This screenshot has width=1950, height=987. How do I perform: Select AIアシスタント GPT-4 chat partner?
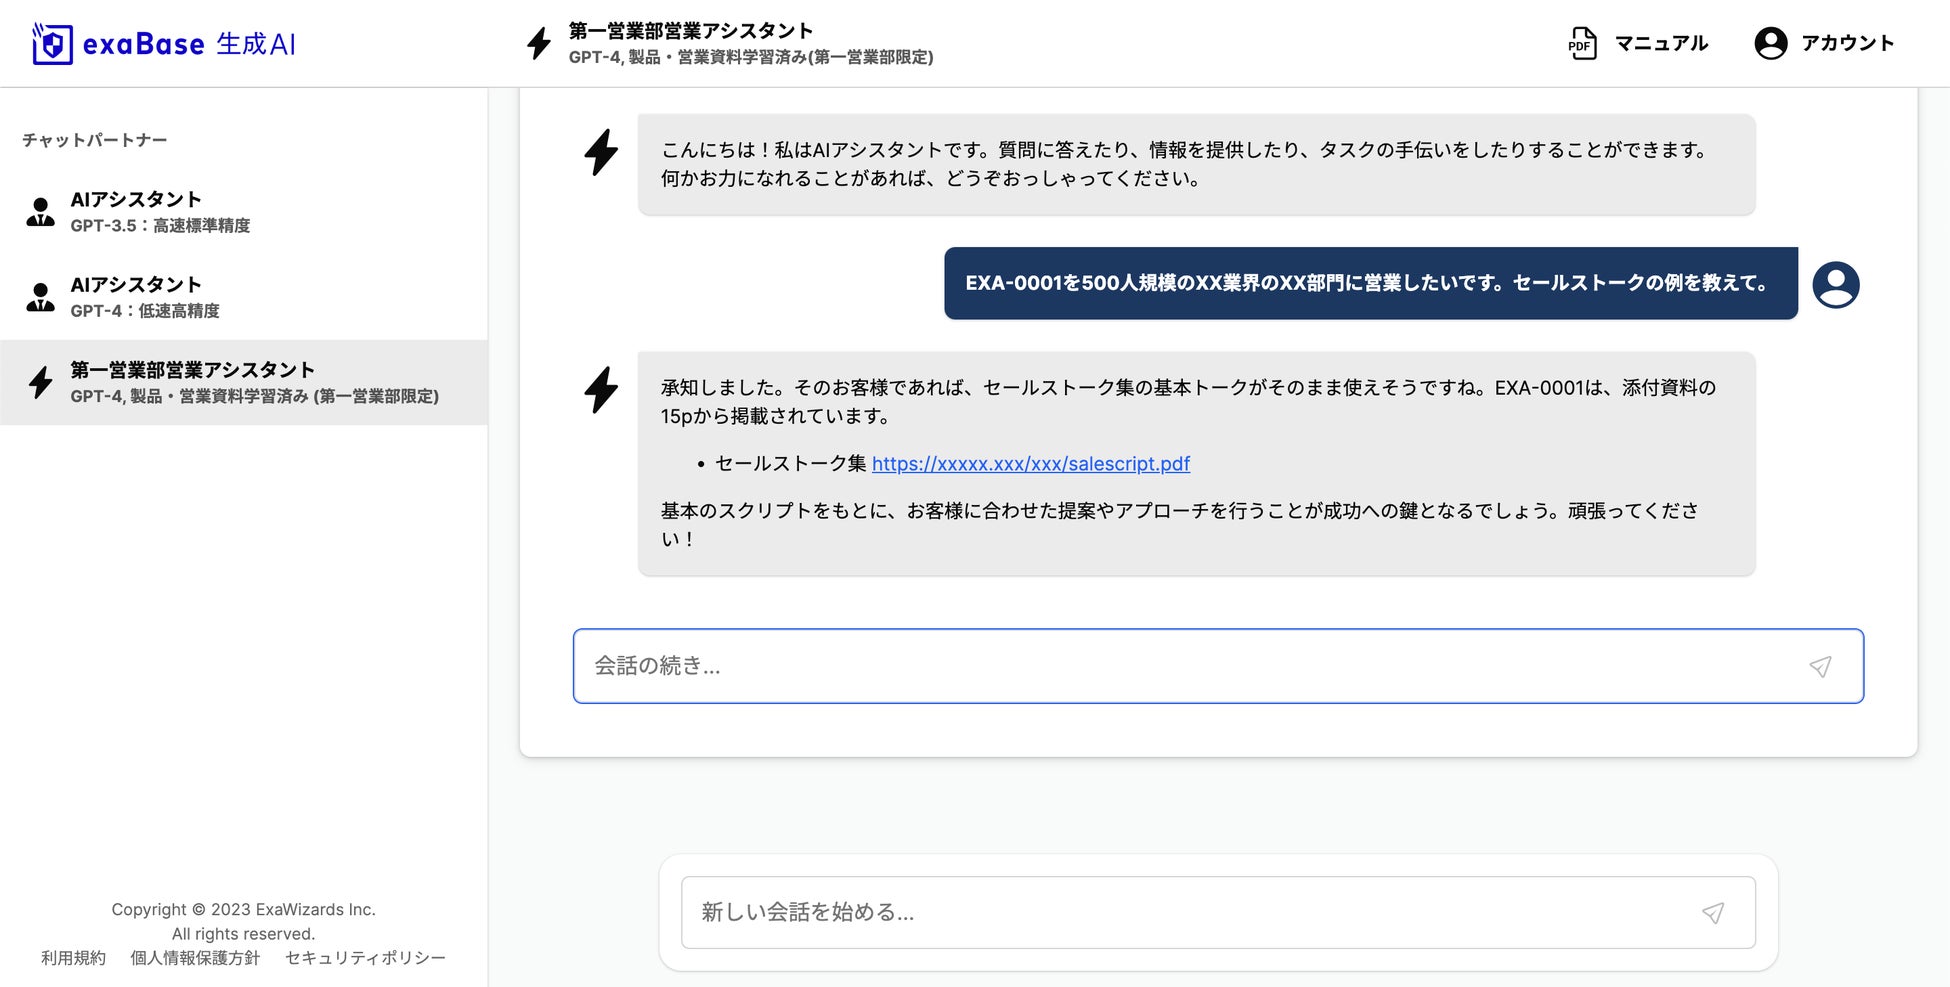click(145, 297)
